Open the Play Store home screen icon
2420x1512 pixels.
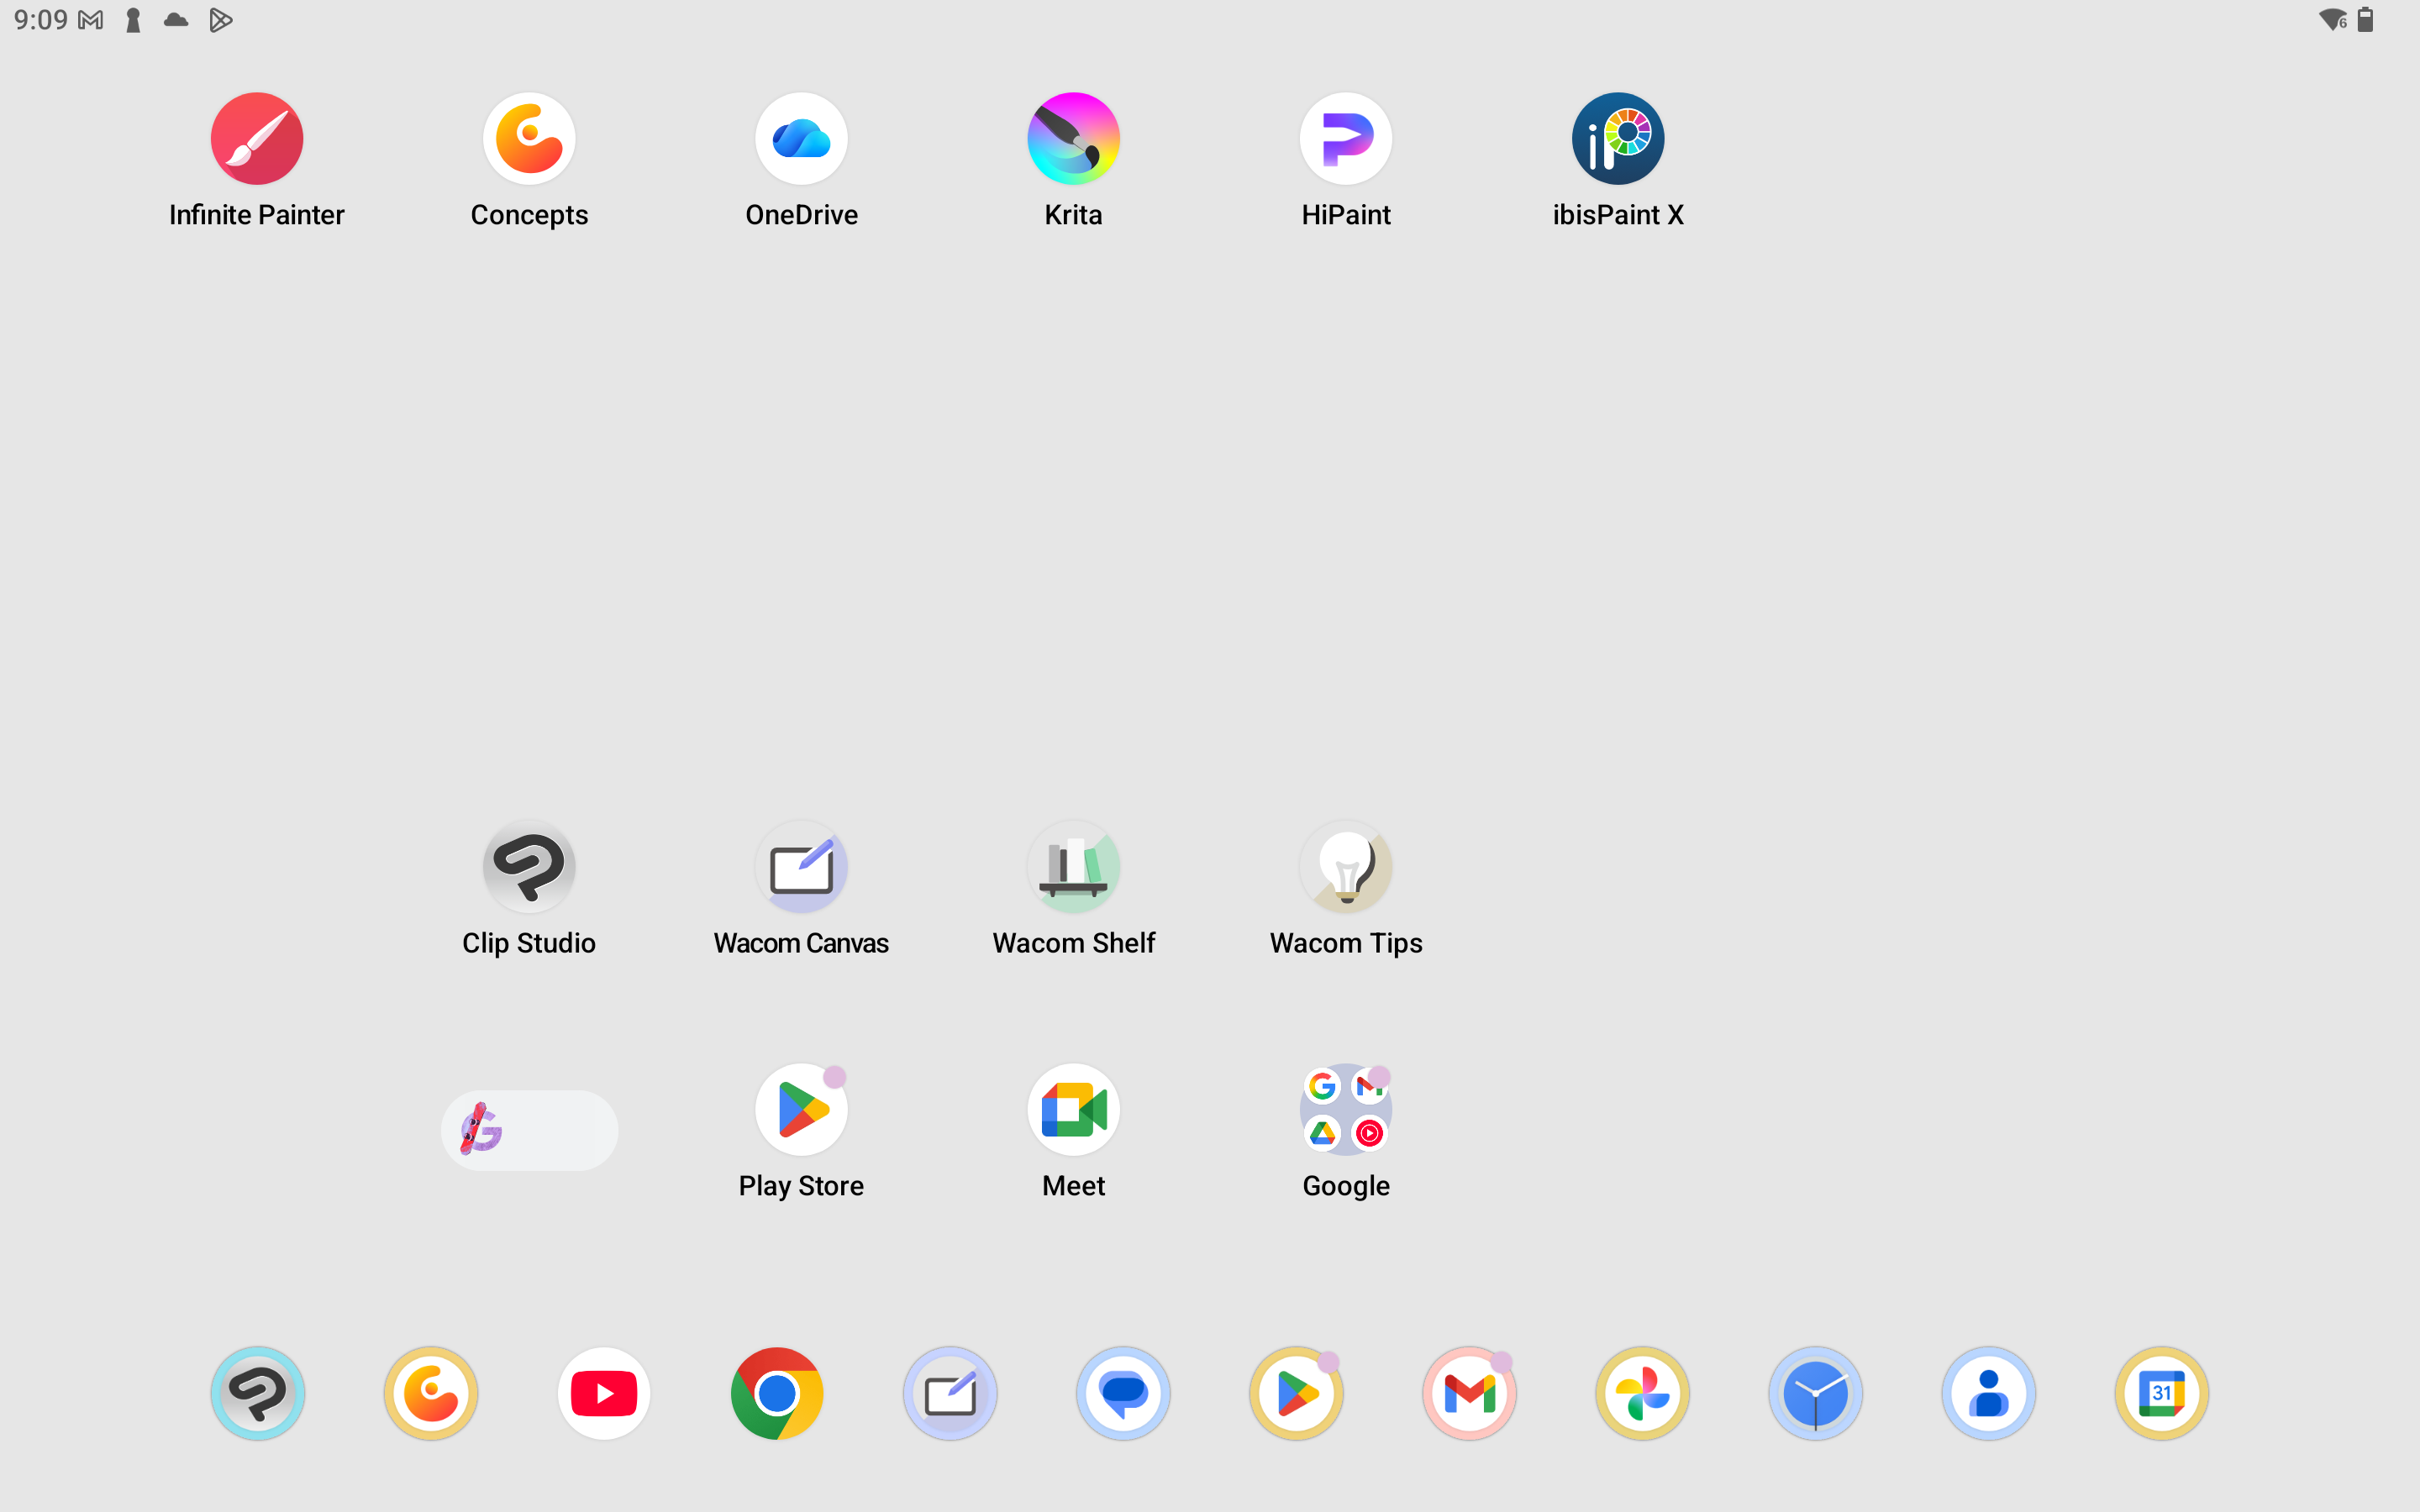(801, 1110)
